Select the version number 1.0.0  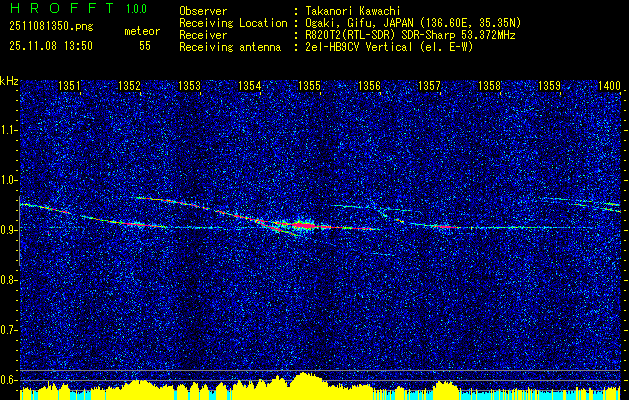[x=136, y=8]
